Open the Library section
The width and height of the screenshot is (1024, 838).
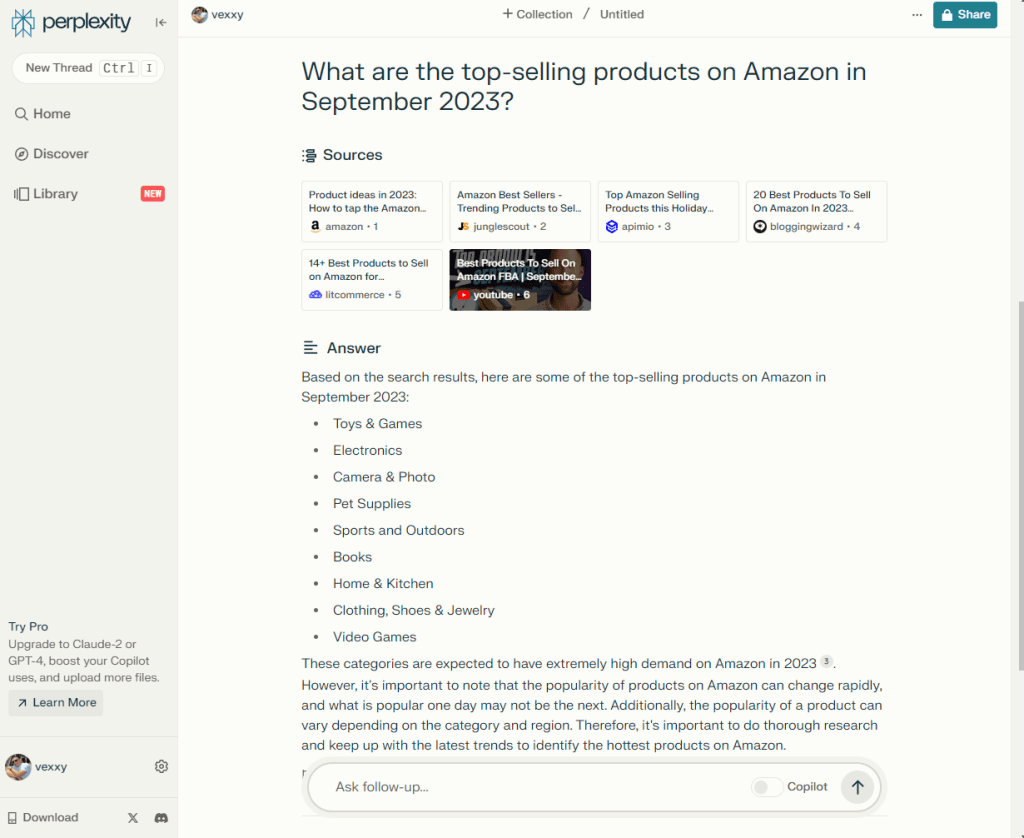pos(46,193)
